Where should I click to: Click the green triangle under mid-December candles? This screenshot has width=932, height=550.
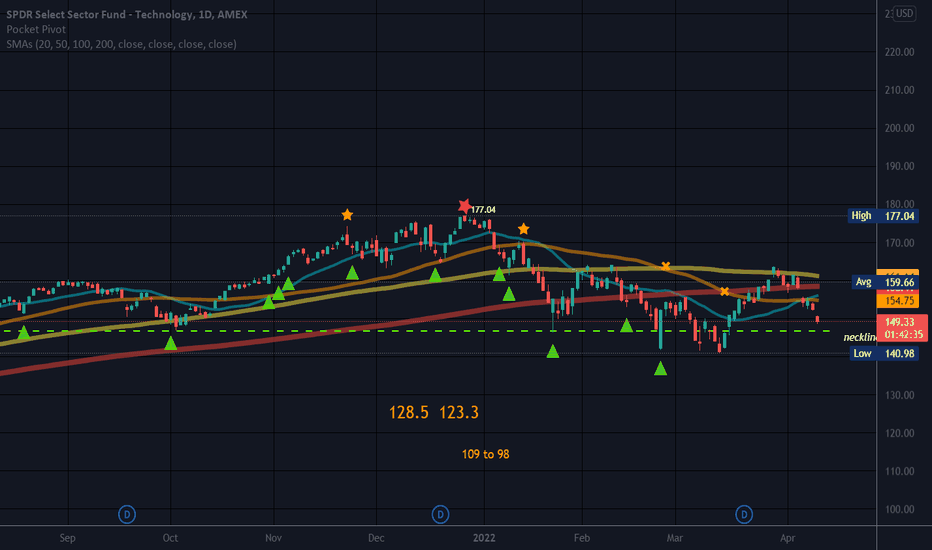pyautogui.click(x=435, y=275)
